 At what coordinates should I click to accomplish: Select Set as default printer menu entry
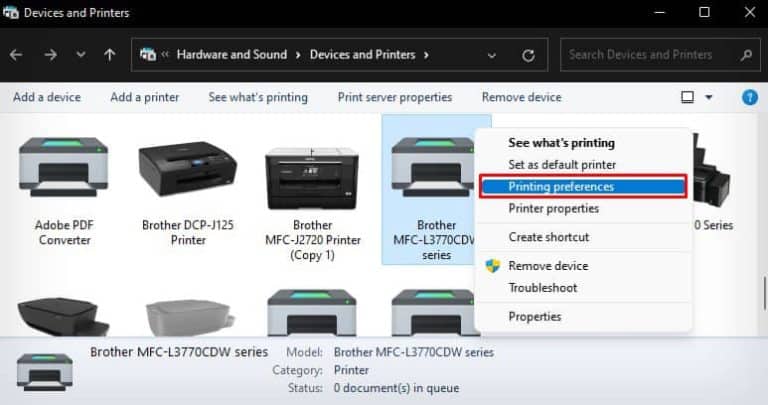click(561, 164)
